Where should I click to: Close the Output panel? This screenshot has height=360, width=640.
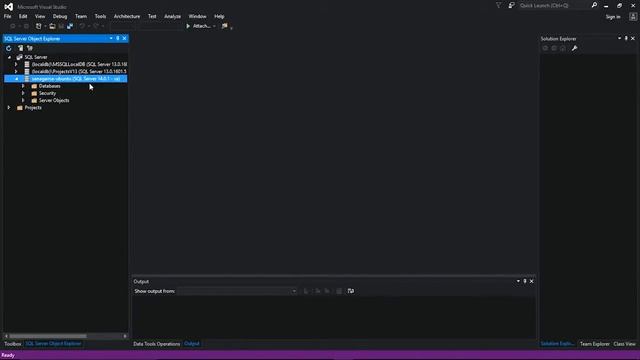pos(531,281)
